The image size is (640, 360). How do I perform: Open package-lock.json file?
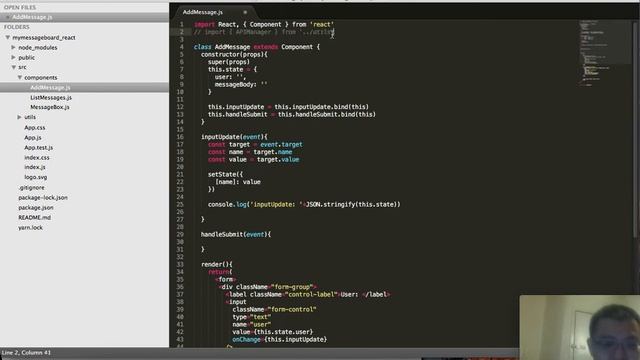point(43,198)
